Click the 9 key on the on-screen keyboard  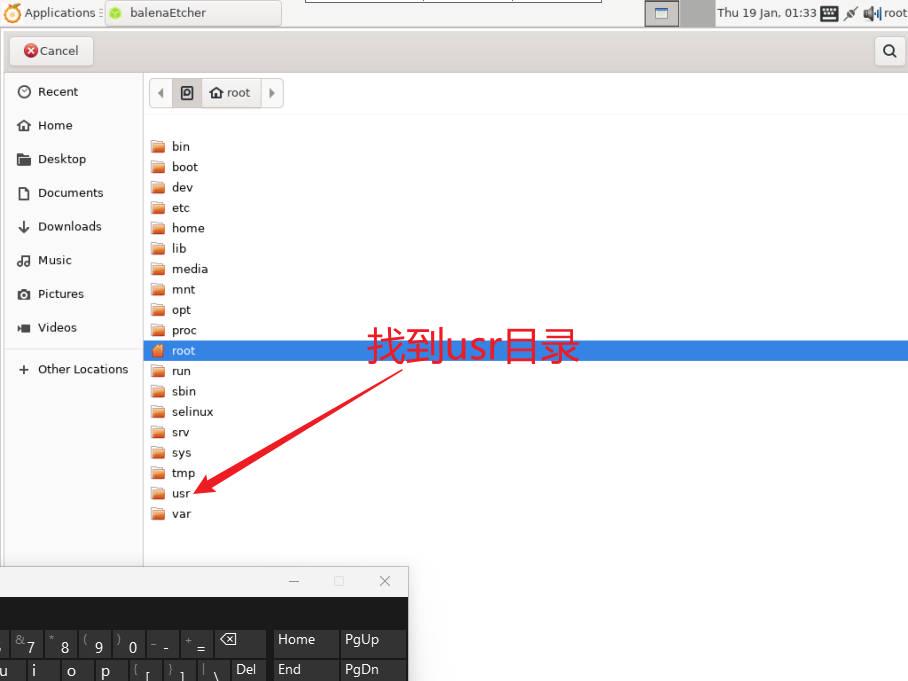(x=94, y=643)
